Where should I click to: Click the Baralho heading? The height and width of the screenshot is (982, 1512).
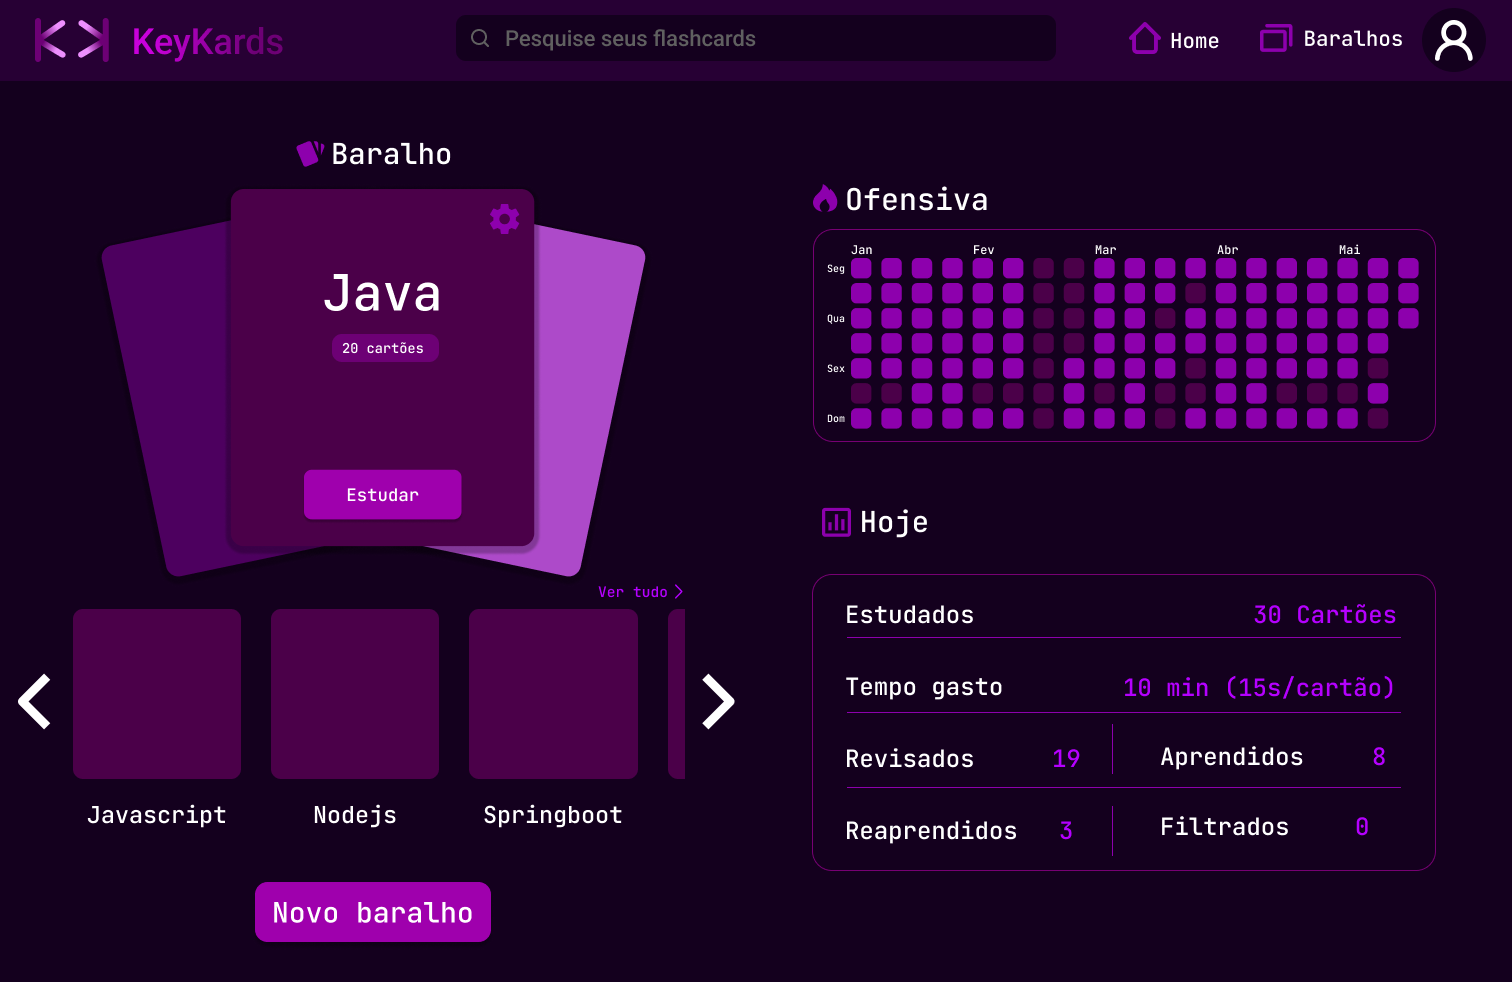point(391,154)
